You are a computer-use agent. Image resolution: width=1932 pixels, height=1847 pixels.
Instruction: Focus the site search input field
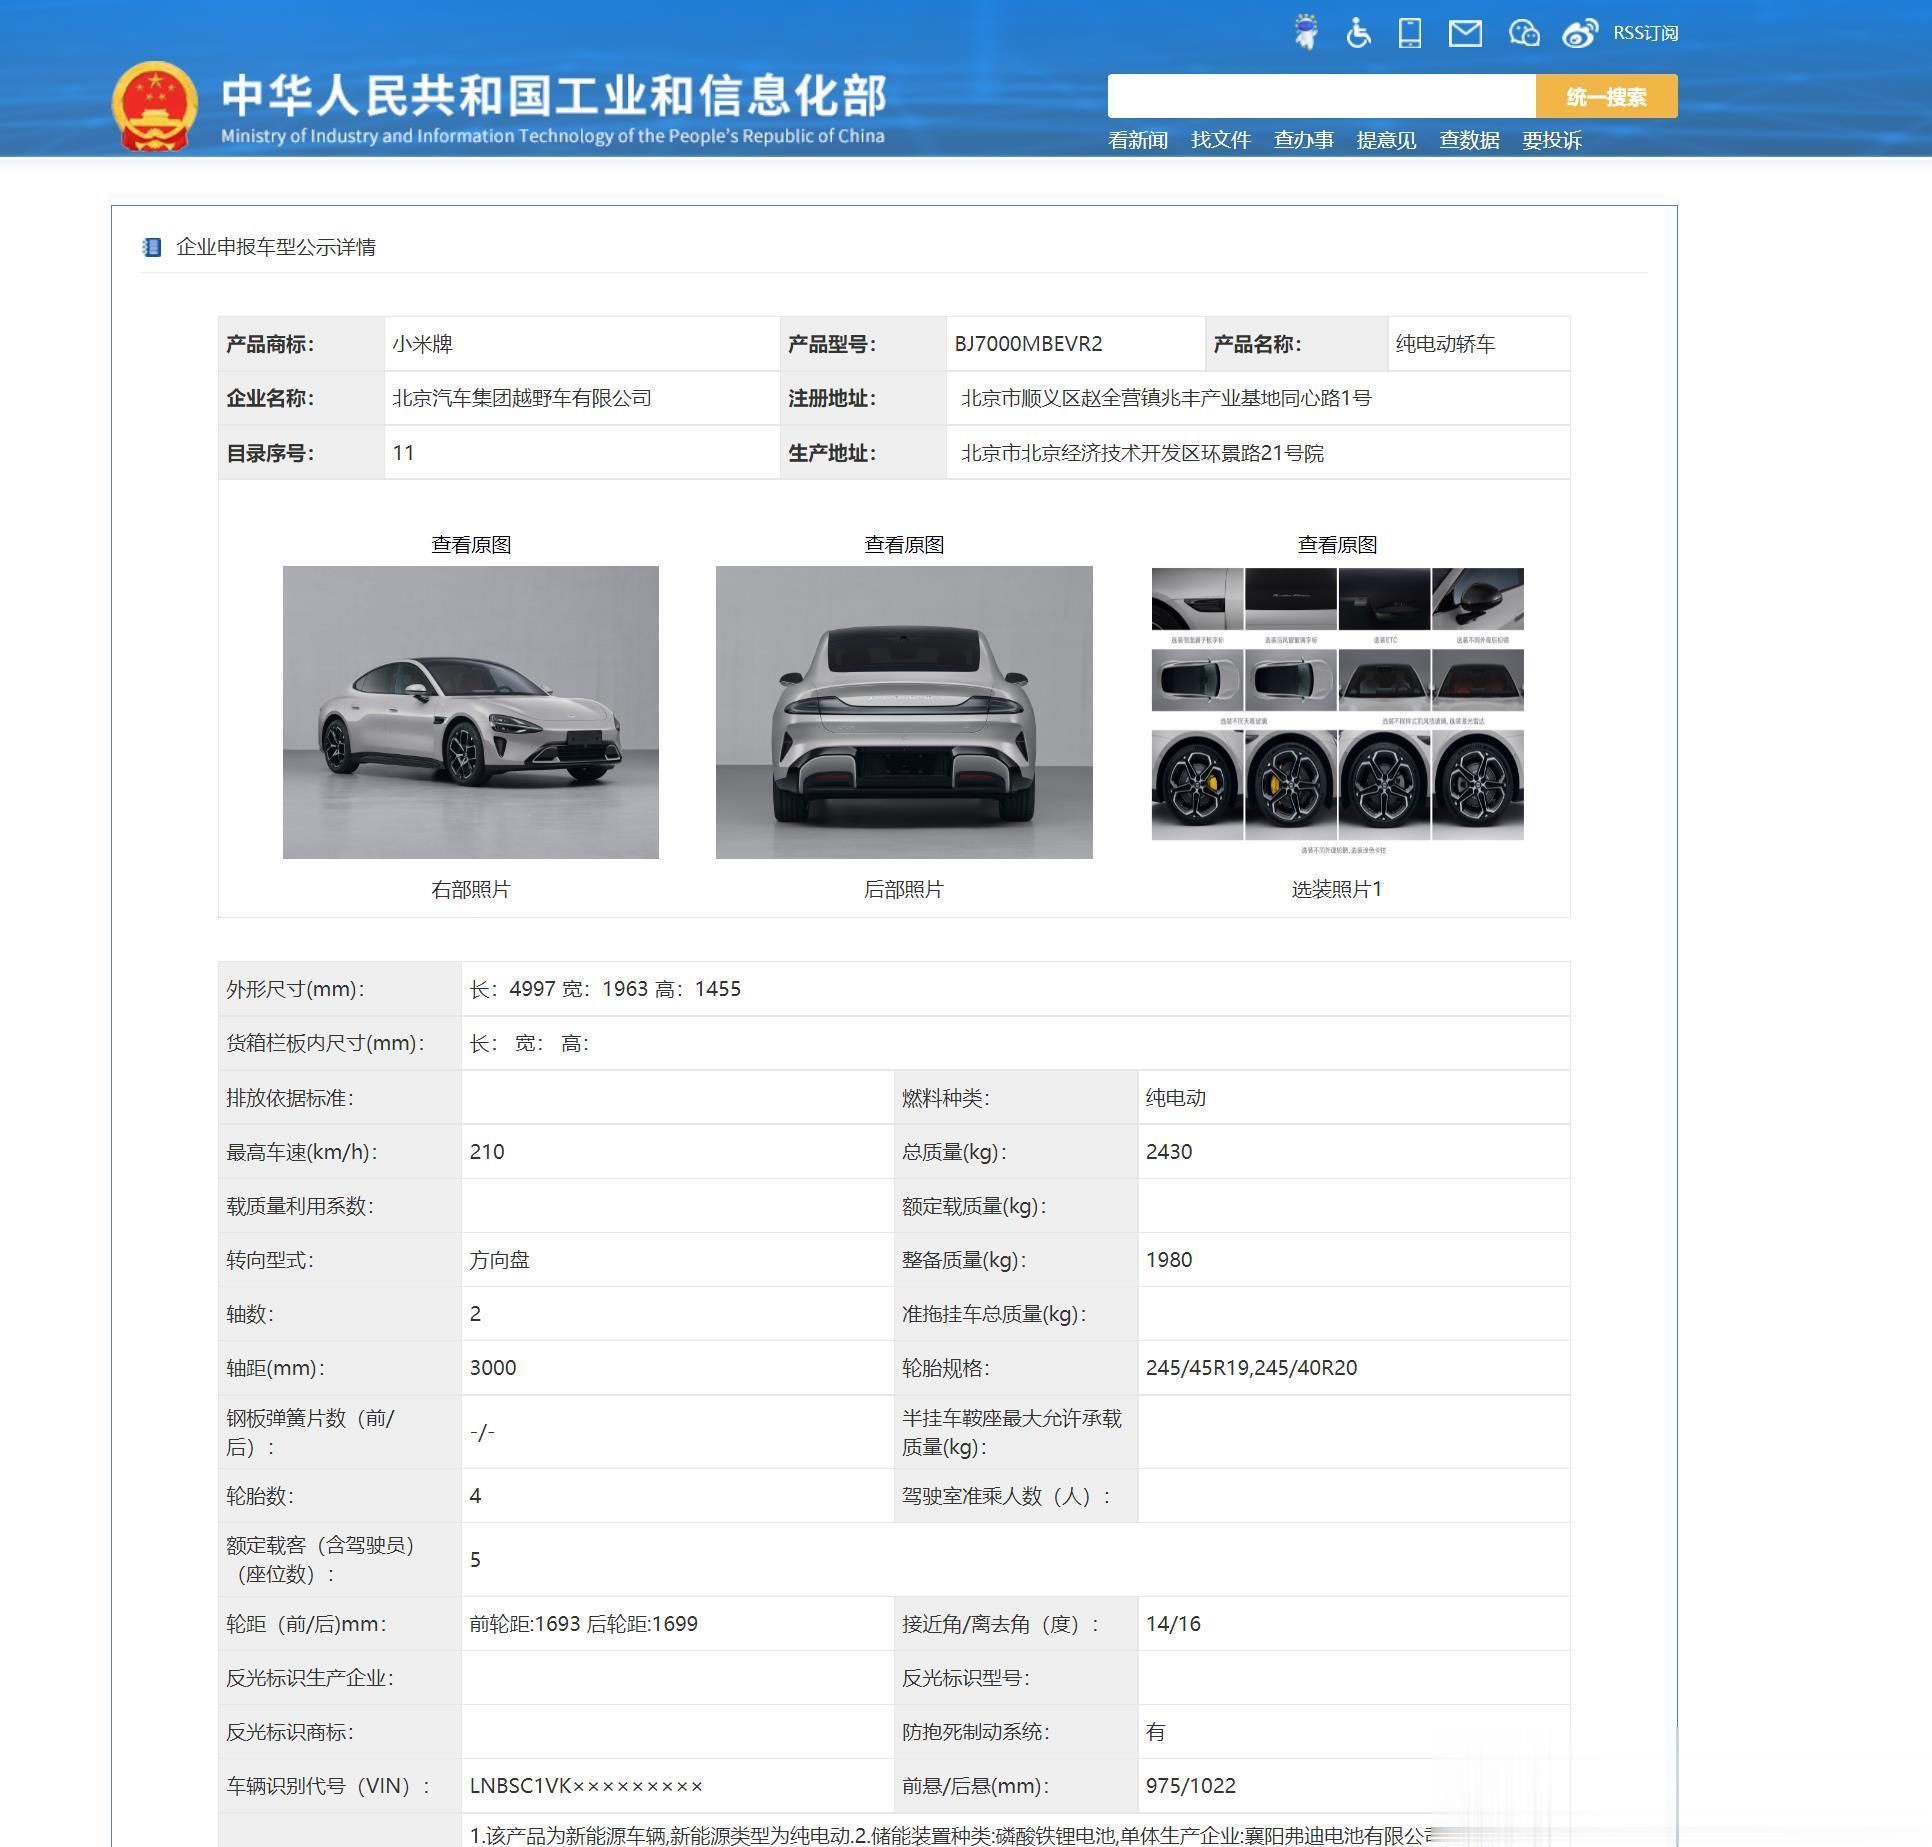[1321, 96]
